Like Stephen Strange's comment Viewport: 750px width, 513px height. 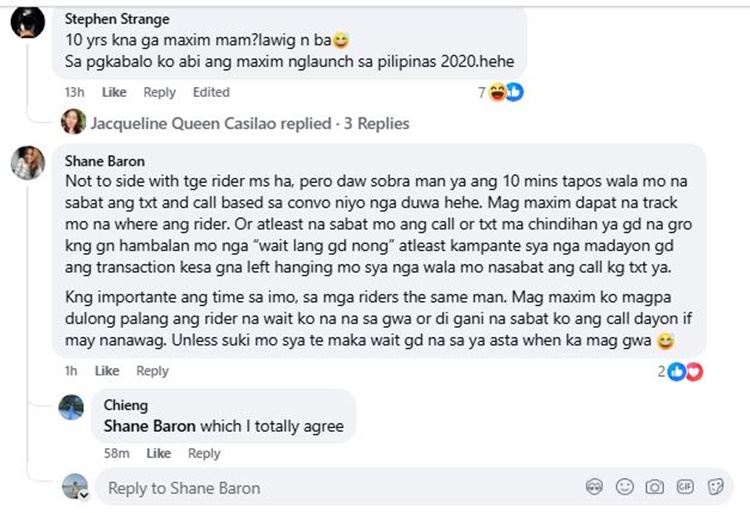pyautogui.click(x=114, y=92)
